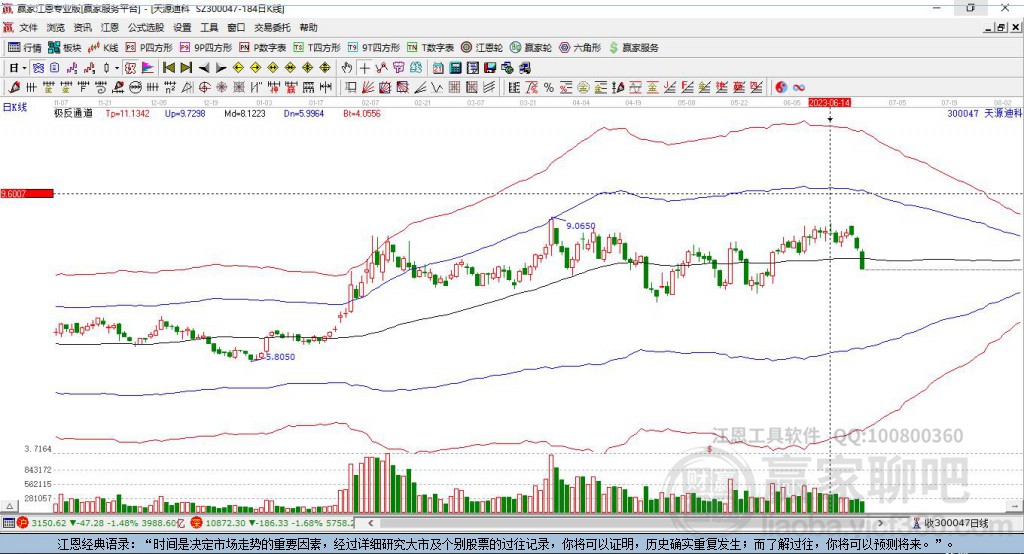
Task: Open the 窗口 menu
Action: (236, 27)
